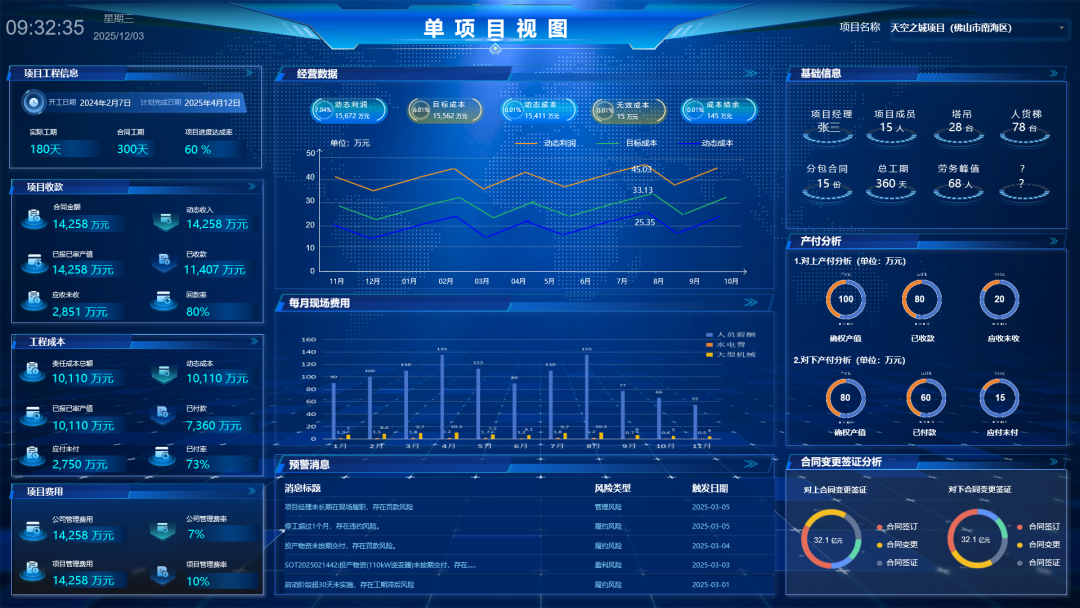Click the 应付未付 15 ring gauge

(999, 398)
